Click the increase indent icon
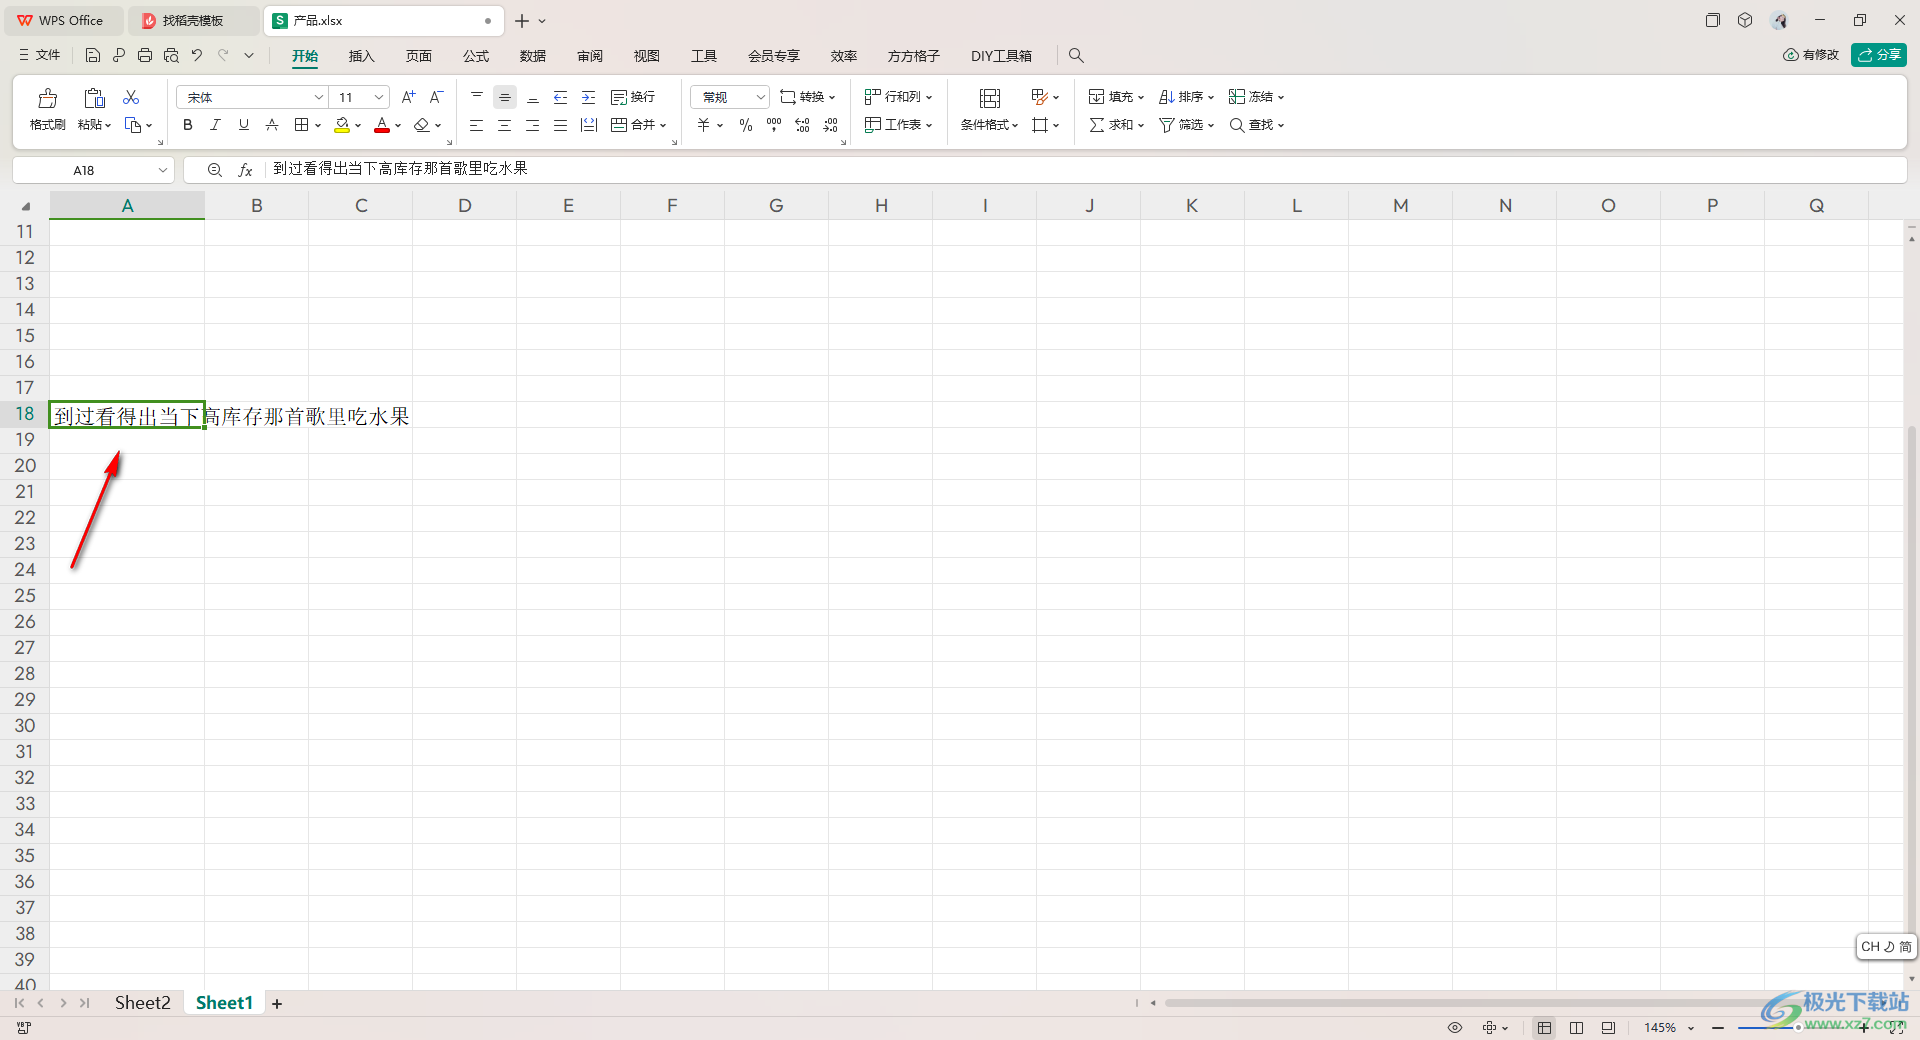Screen dimensions: 1920x1040 [x=589, y=97]
